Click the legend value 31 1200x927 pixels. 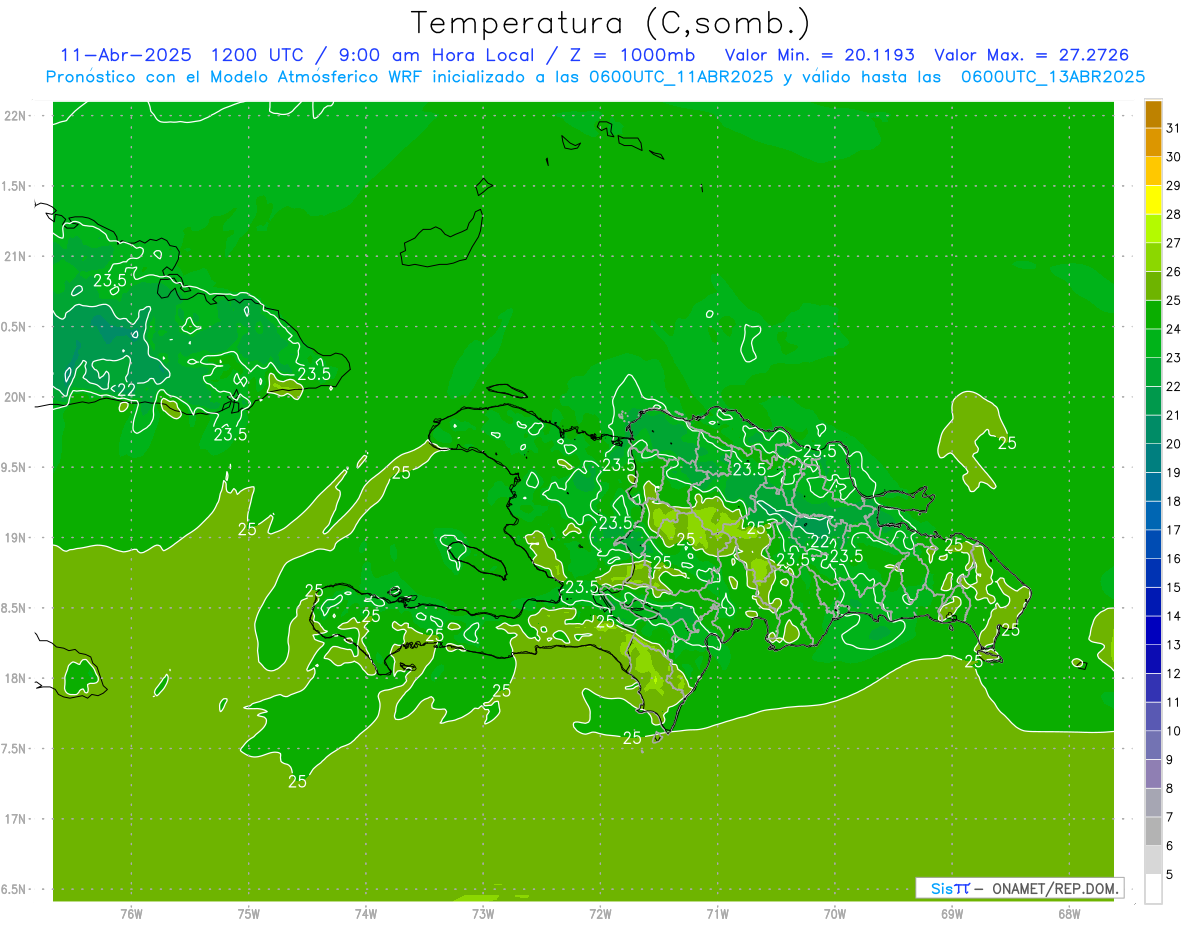coord(1174,128)
